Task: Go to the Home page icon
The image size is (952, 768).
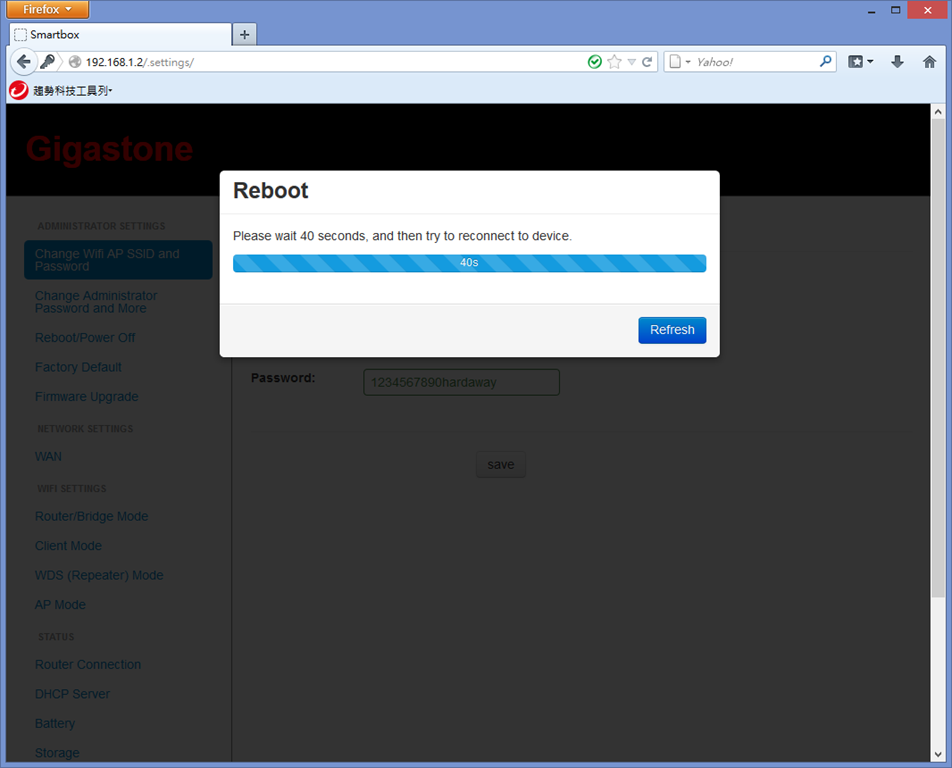Action: click(929, 61)
